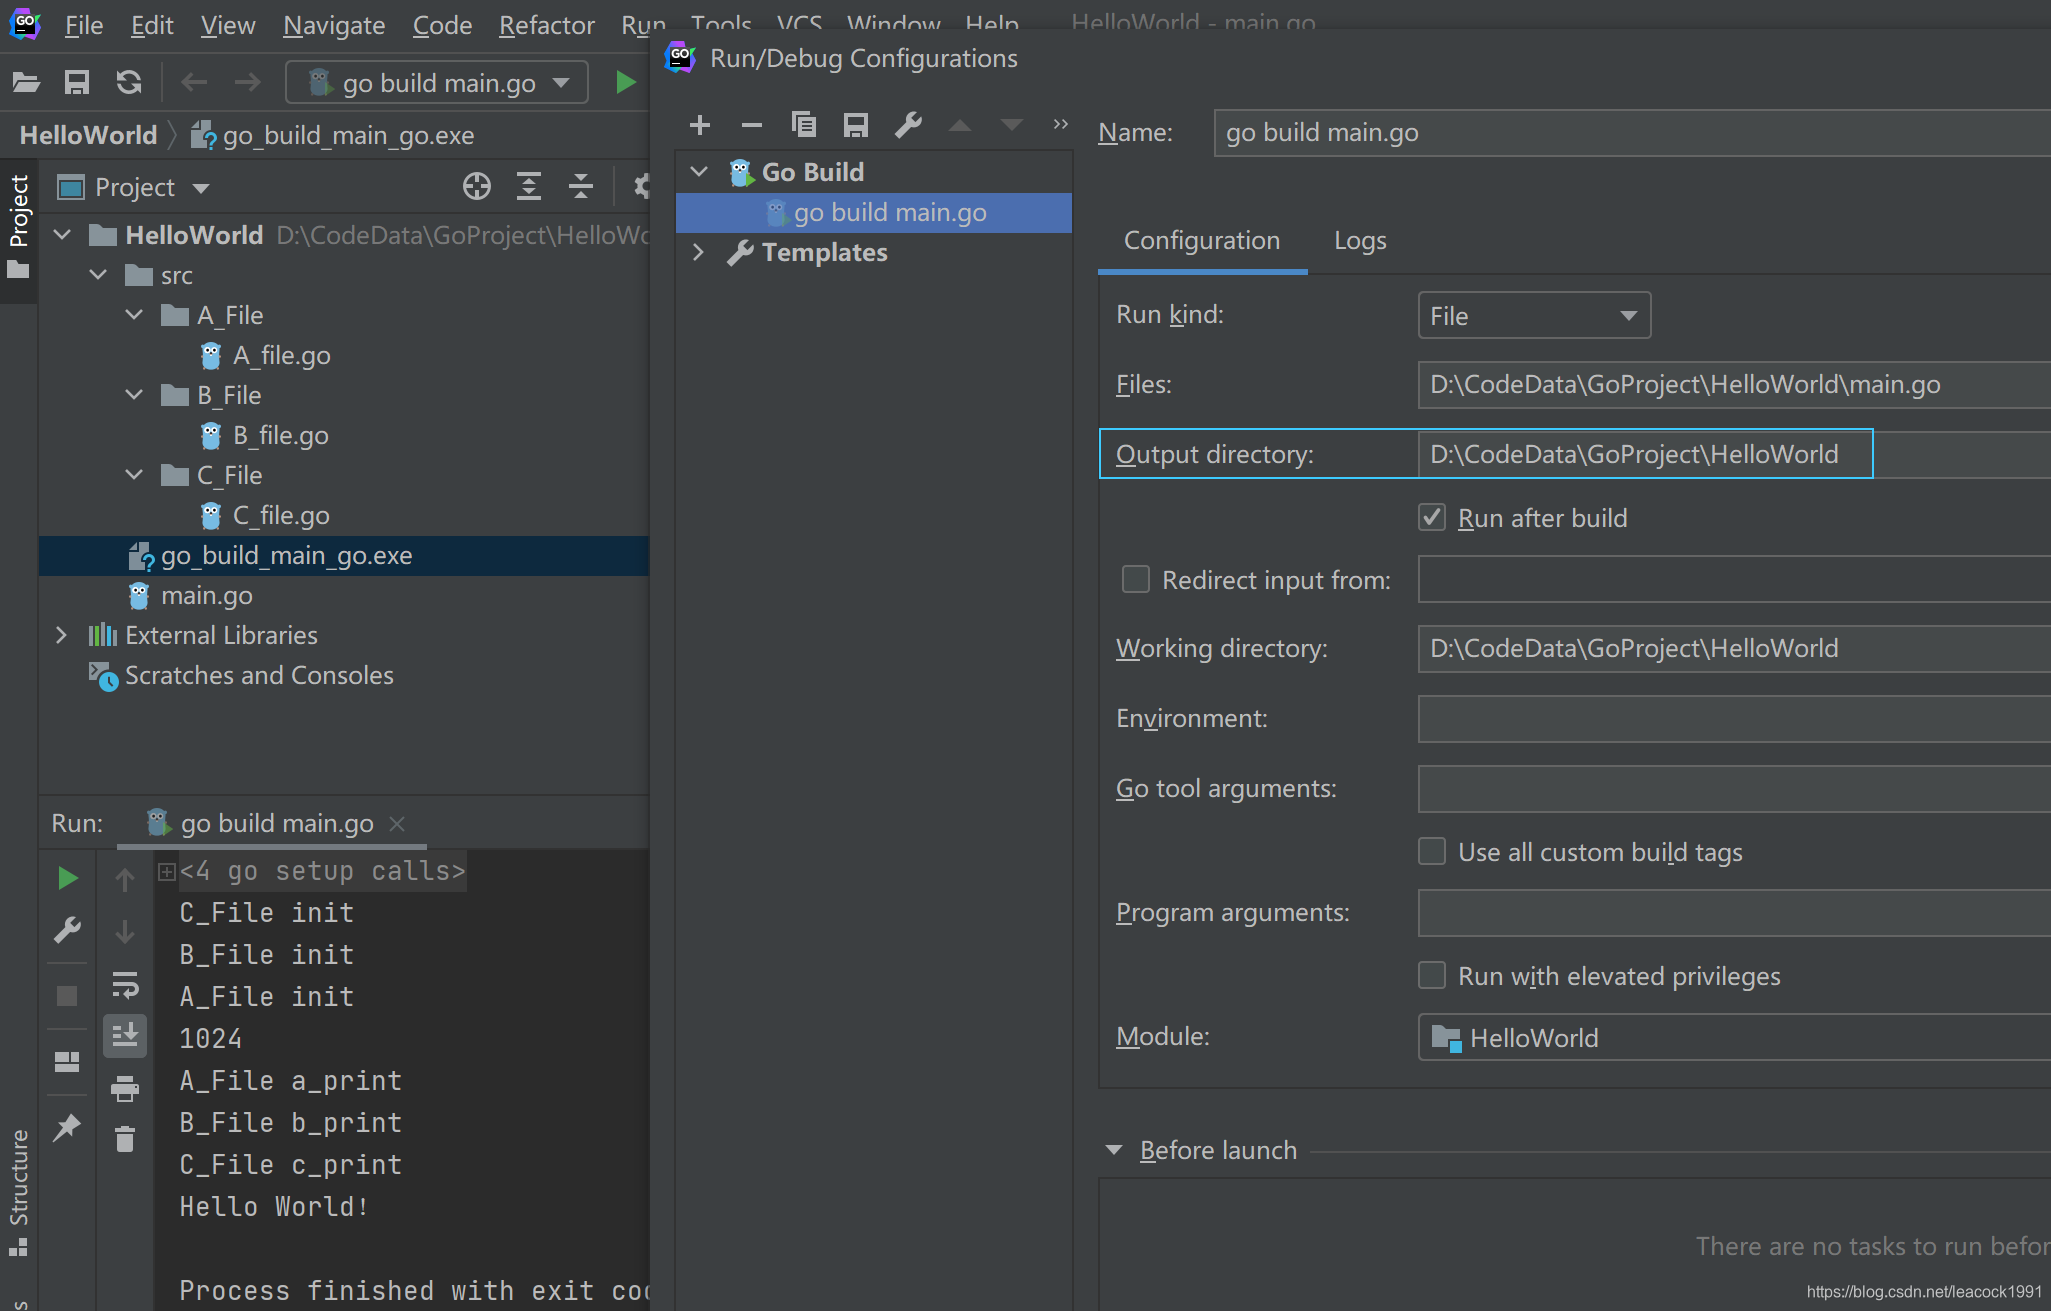This screenshot has height=1311, width=2051.
Task: Open the File menu
Action: coord(84,25)
